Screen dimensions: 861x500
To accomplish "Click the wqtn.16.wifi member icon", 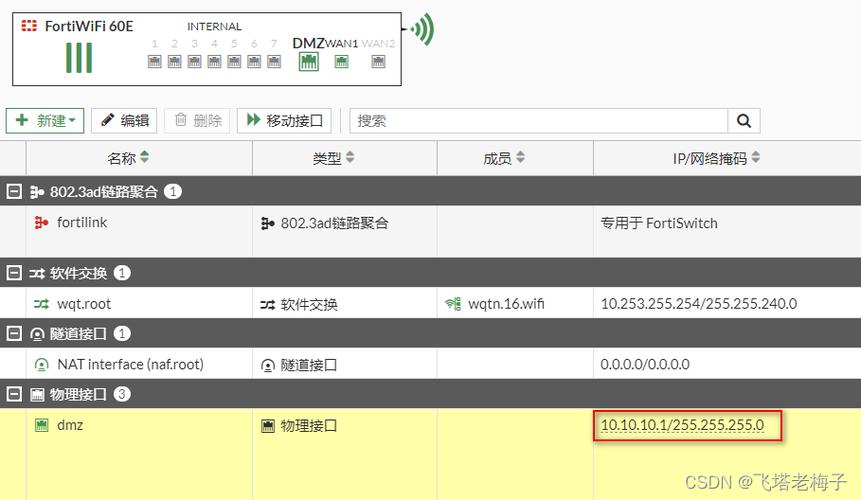I will pos(453,304).
